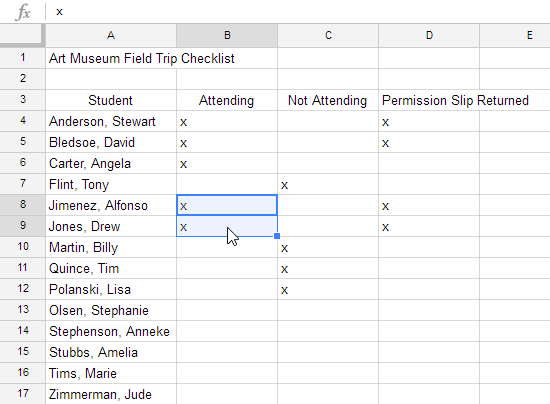Click the blue fill handle of selection
Screen dimensions: 550x404
(277, 236)
